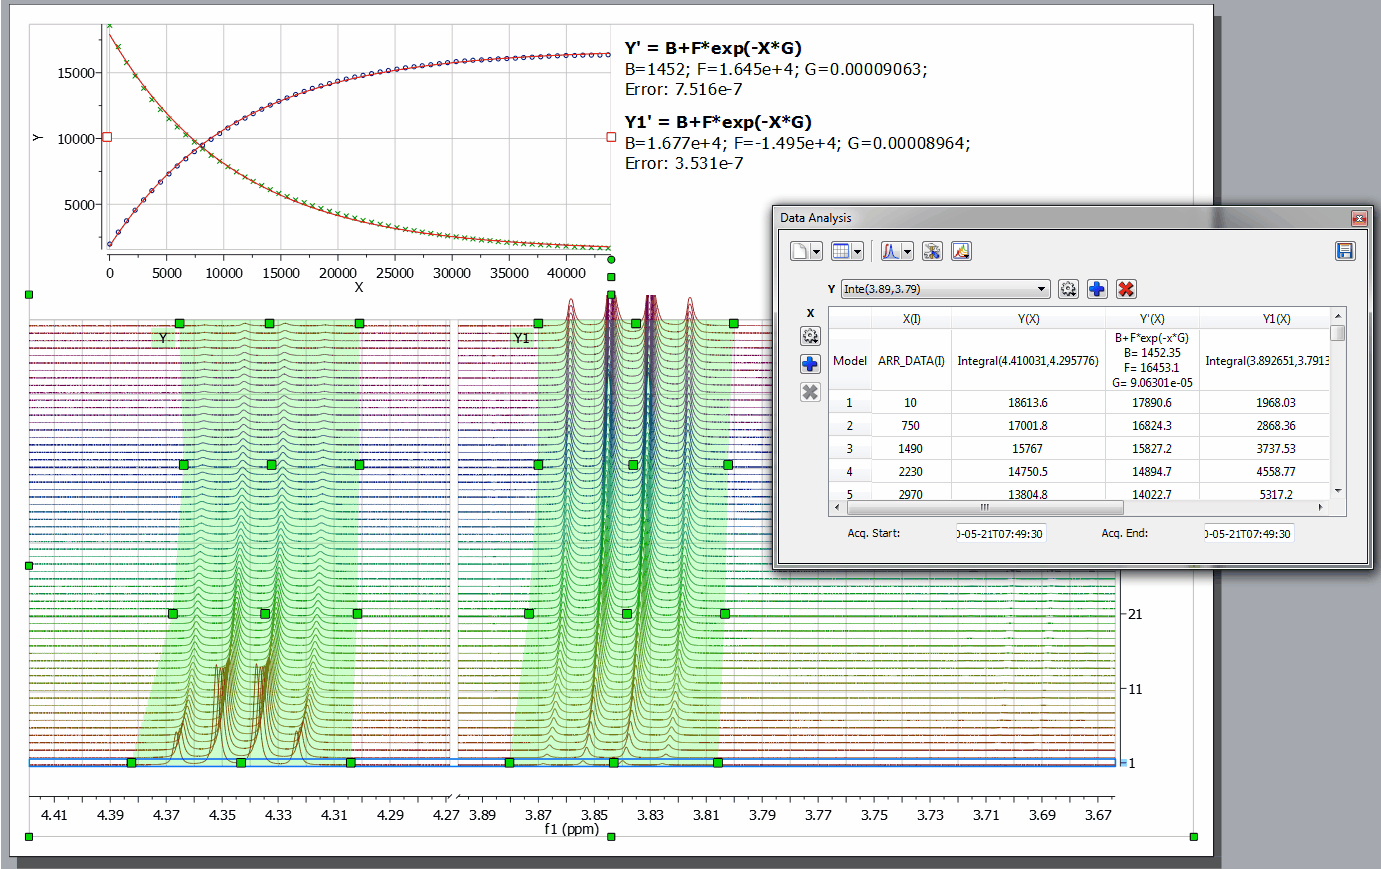The height and width of the screenshot is (869, 1381).
Task: Add a new Y series with blue plus
Action: 1097,289
